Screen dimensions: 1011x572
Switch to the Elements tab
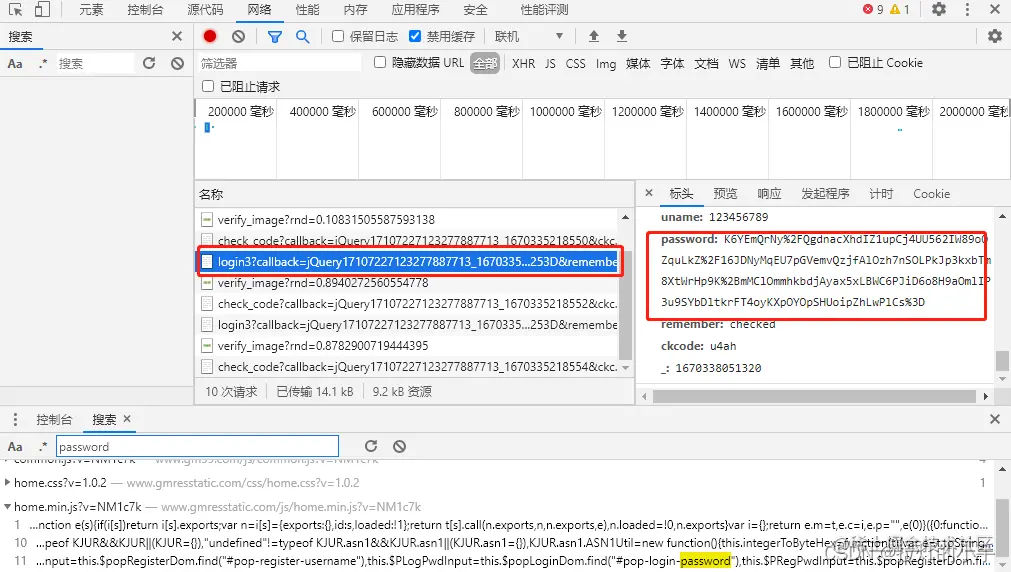click(x=91, y=10)
